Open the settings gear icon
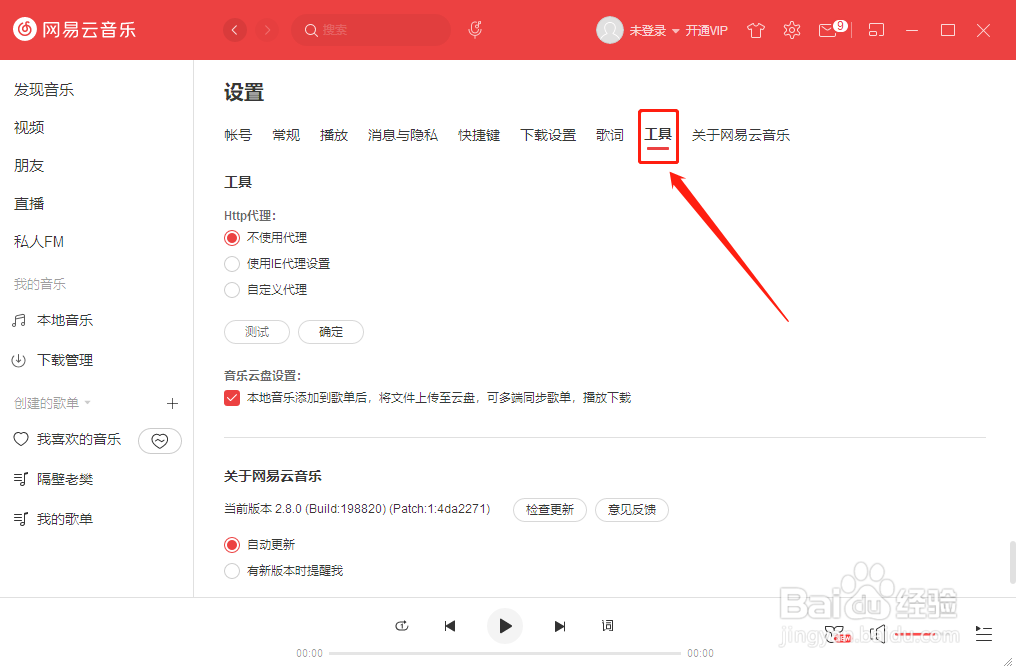This screenshot has width=1016, height=670. 791,30
